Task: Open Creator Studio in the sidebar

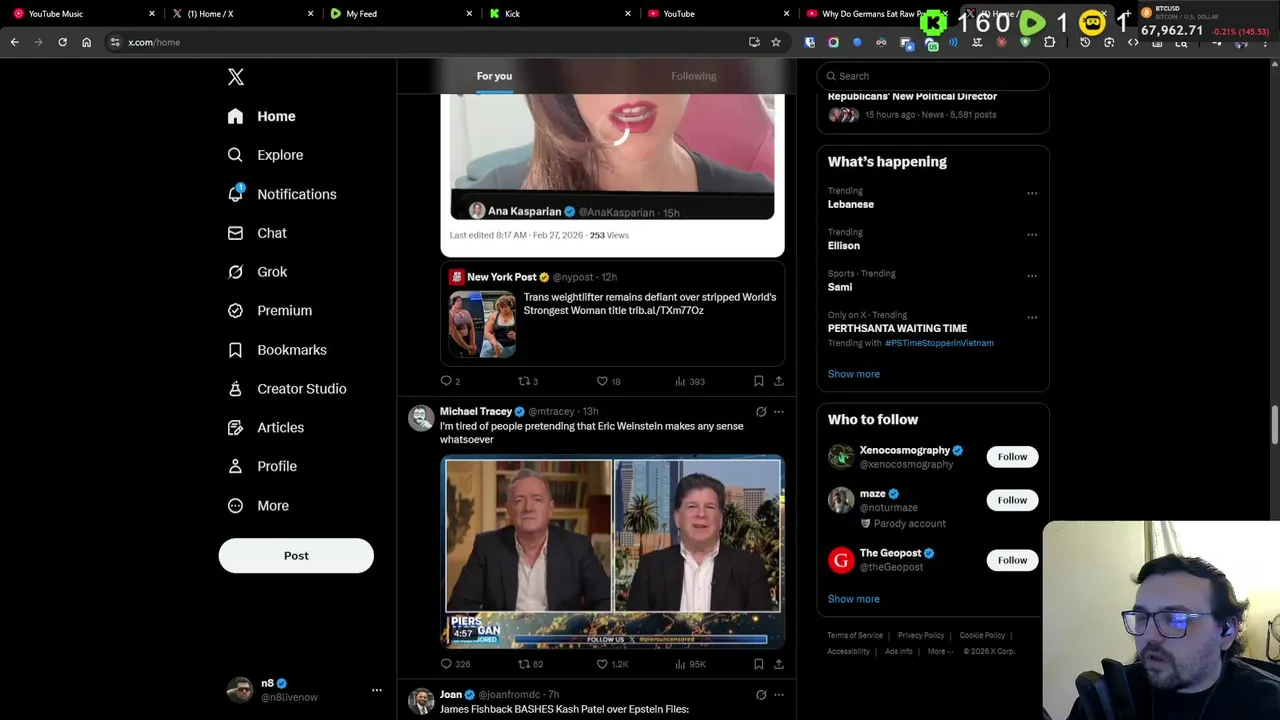Action: point(287,389)
